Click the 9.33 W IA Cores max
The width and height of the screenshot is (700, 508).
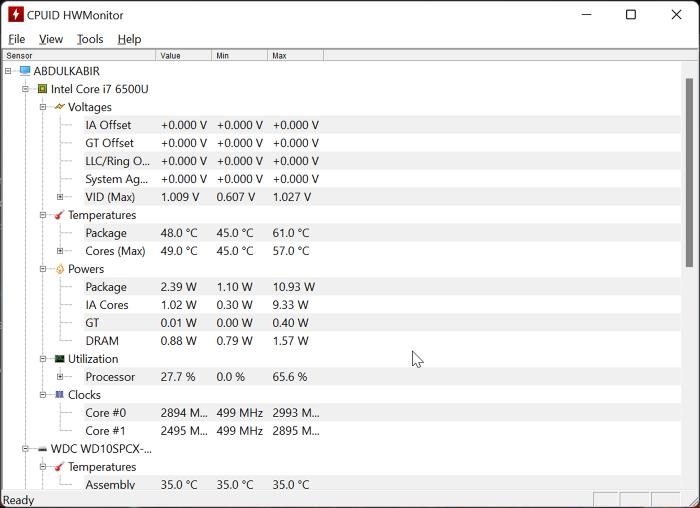click(290, 305)
